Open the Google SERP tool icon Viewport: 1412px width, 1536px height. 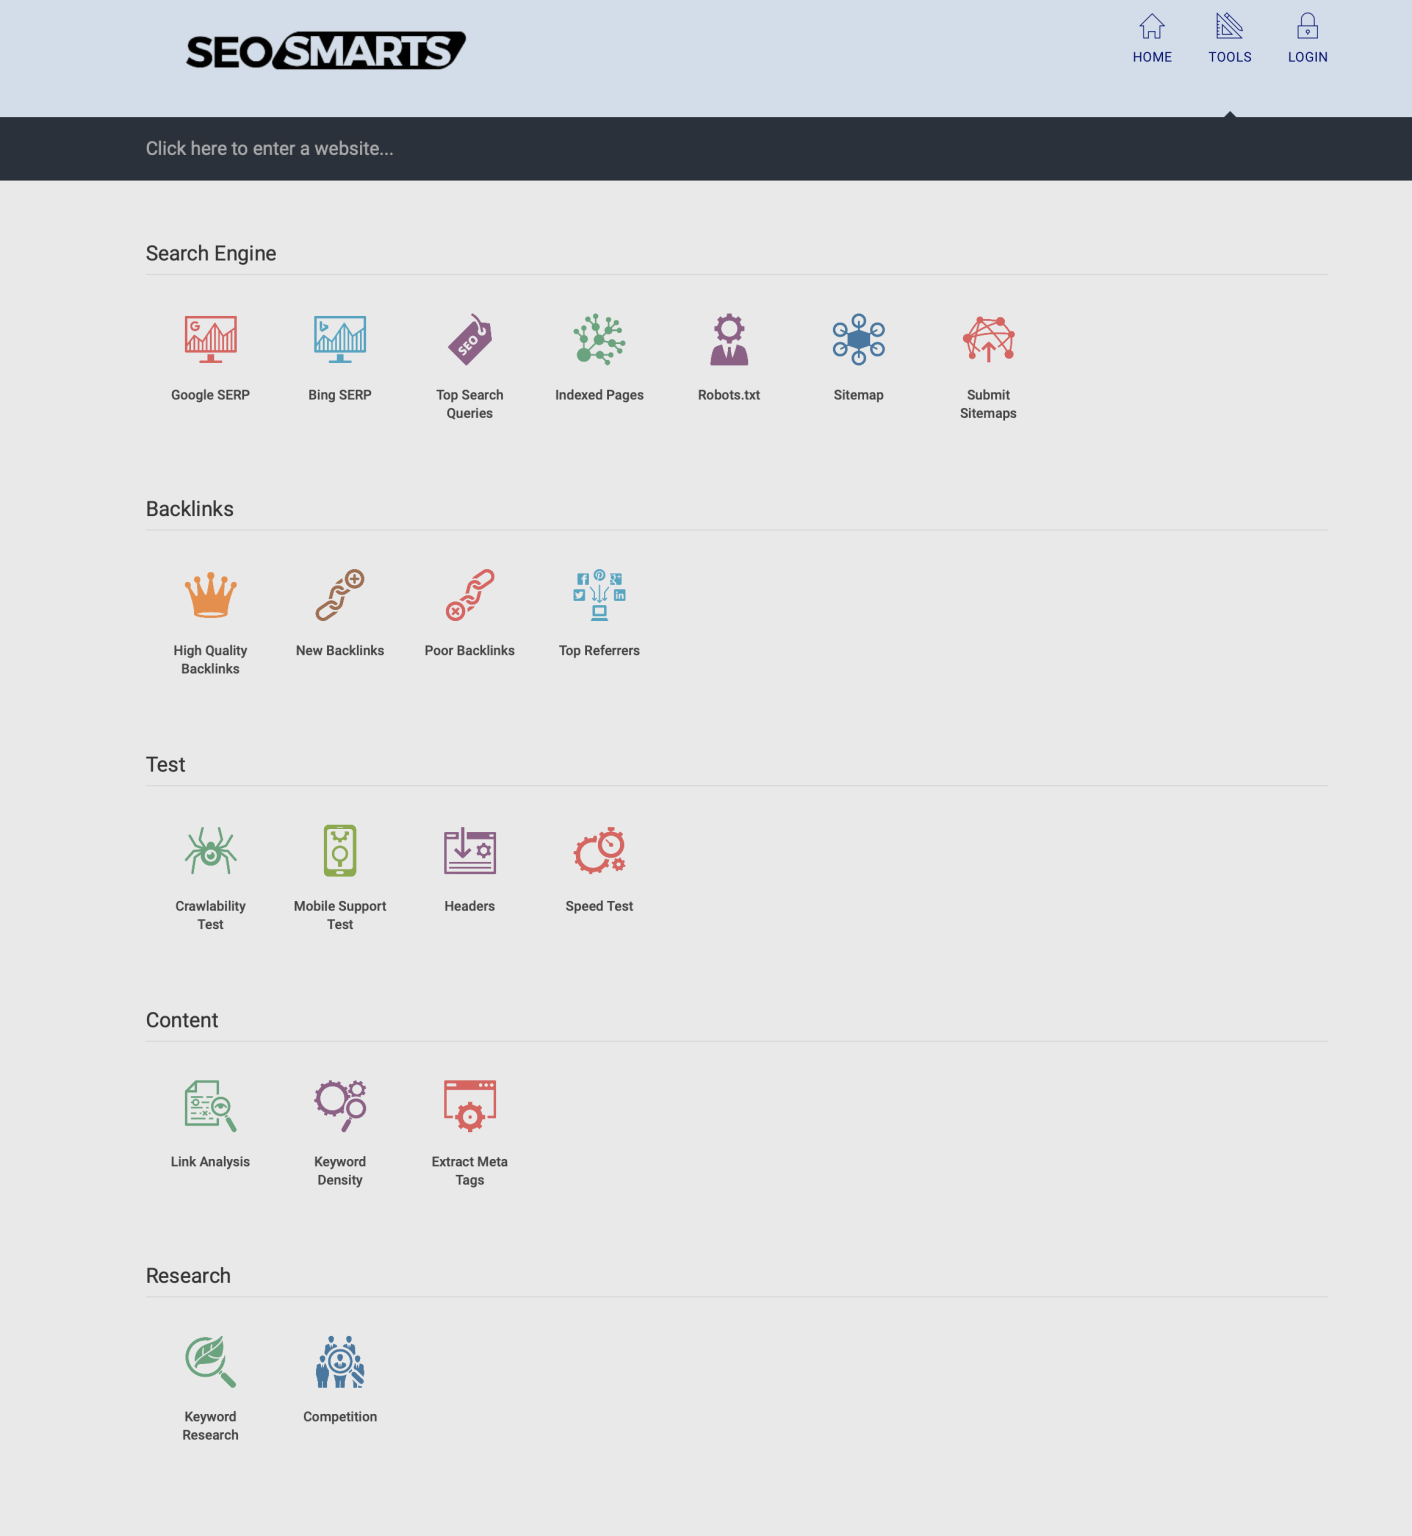(210, 339)
